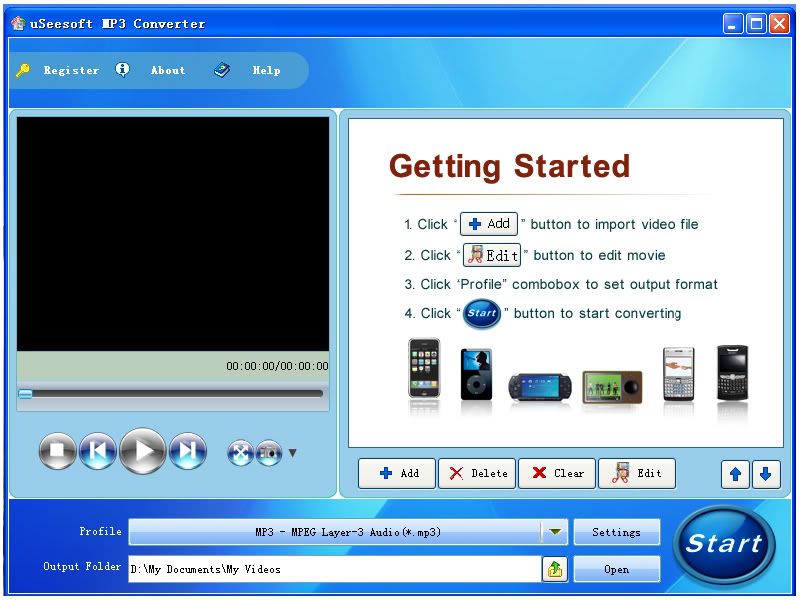Click the Start illustration in step 4
Screen dimensions: 800x600
tap(482, 313)
